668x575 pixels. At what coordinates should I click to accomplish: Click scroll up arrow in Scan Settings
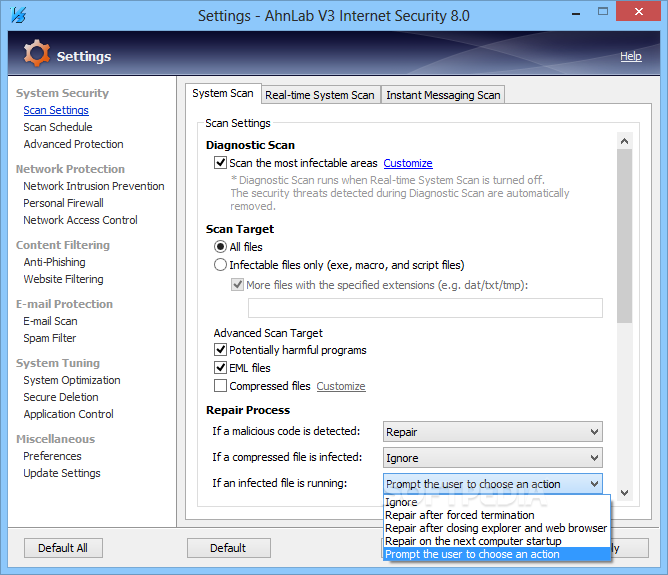pos(625,141)
